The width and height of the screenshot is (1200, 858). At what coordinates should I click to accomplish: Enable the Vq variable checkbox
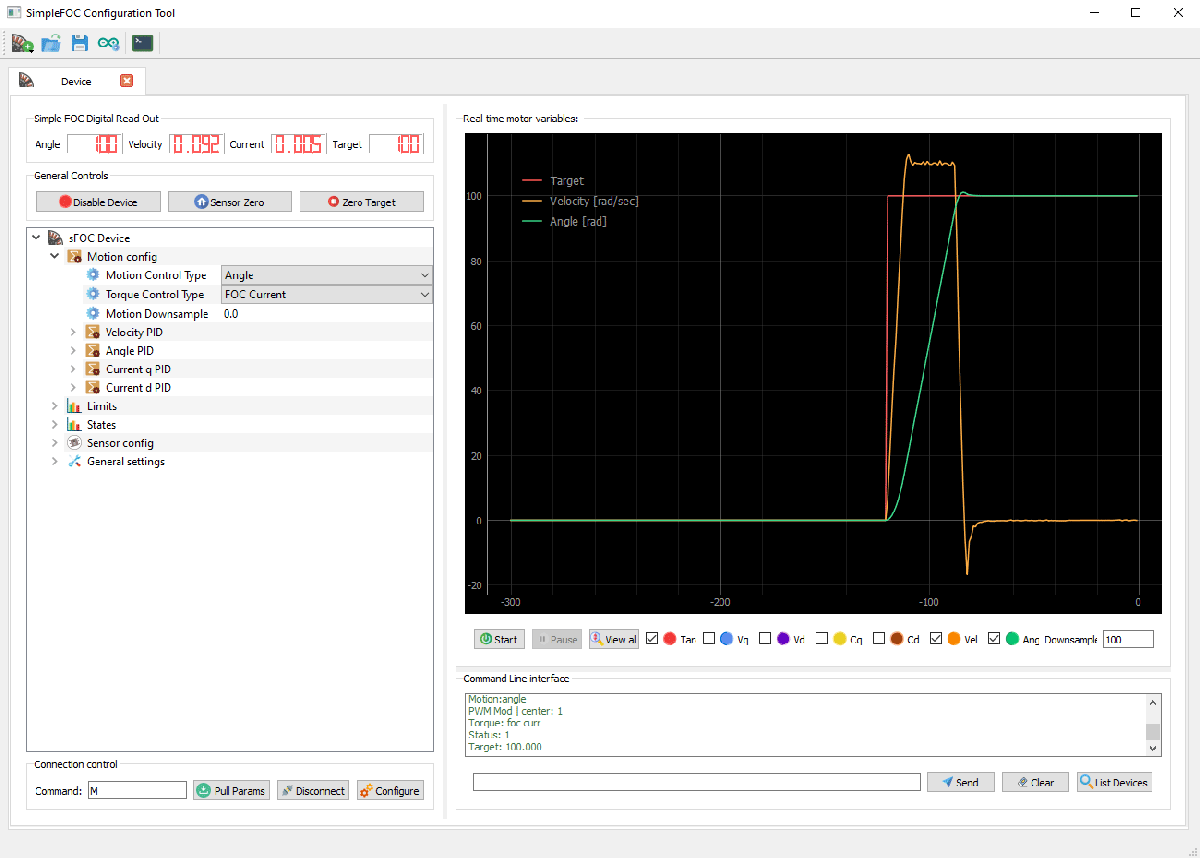pos(709,638)
